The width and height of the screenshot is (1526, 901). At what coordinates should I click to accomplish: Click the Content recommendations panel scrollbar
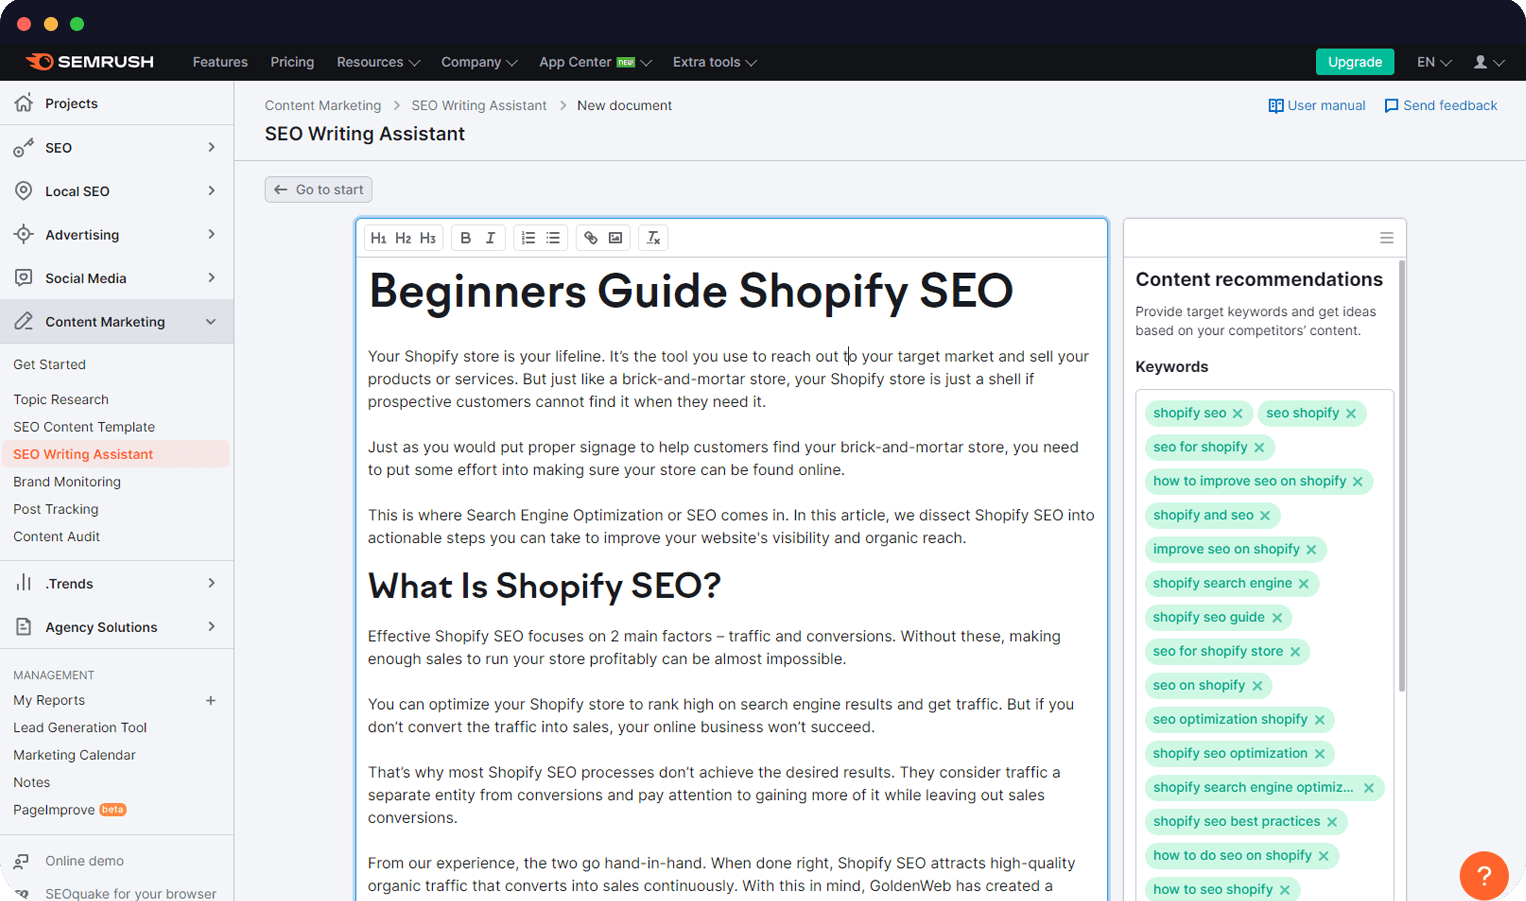click(1401, 476)
